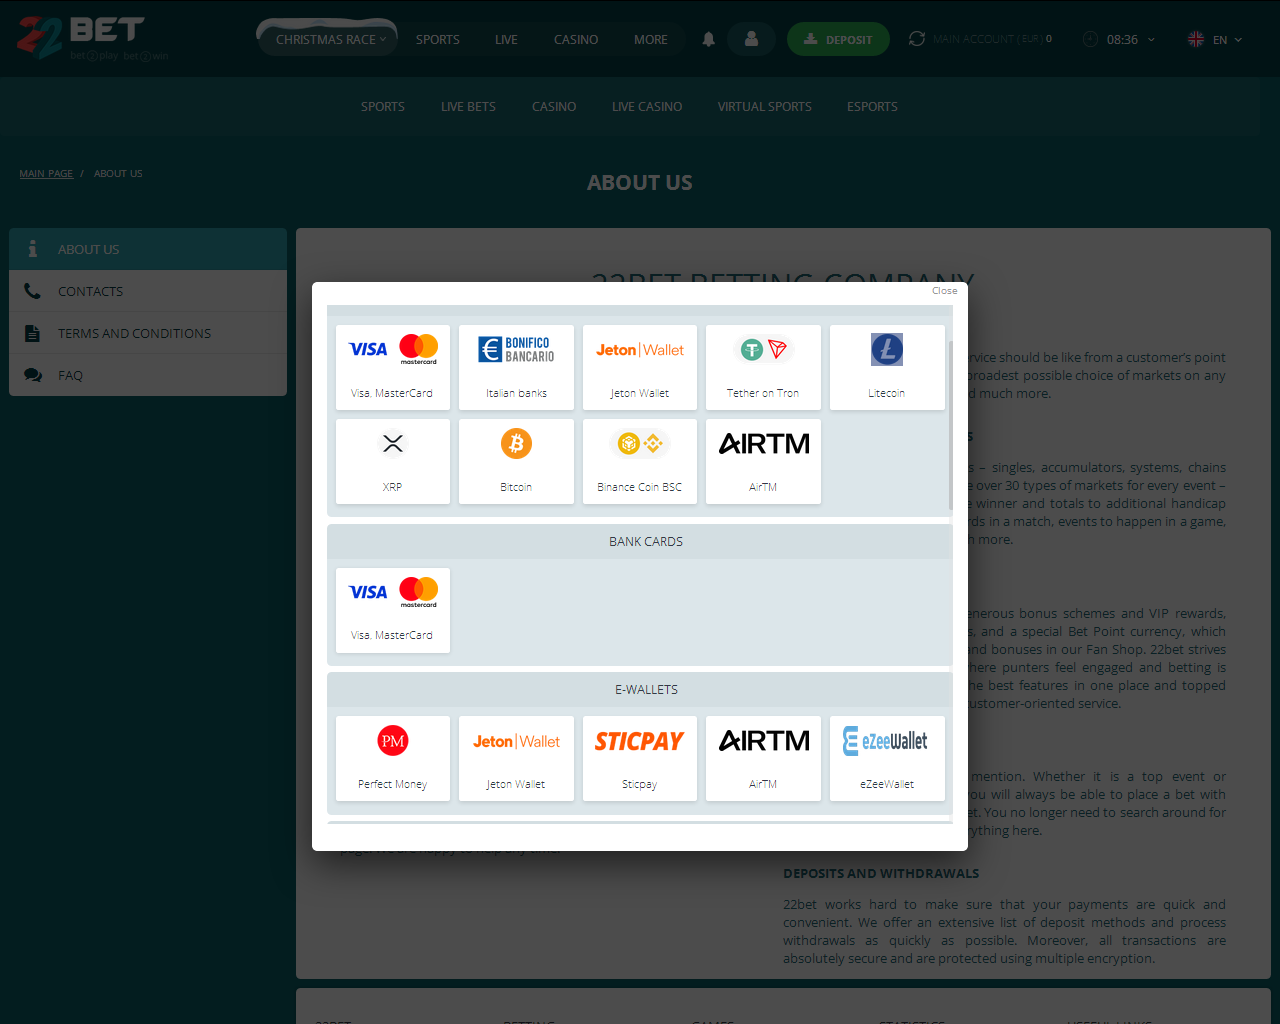Go to Casino in the secondary nav
1280x1024 pixels.
(x=554, y=106)
